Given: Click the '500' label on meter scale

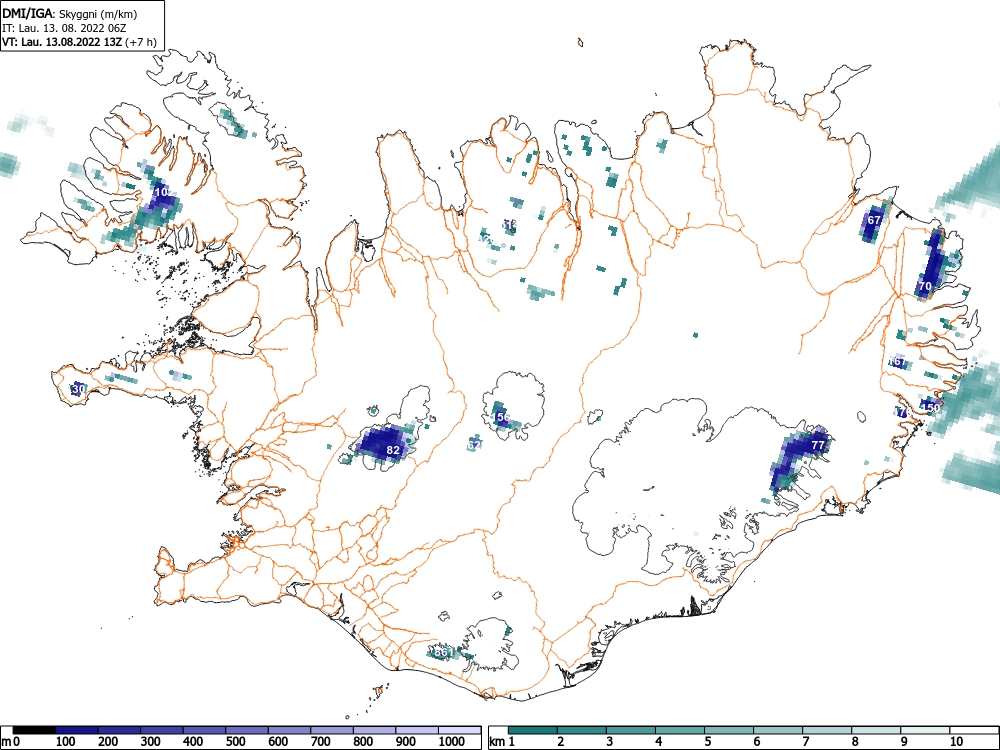Looking at the screenshot, I should click(x=235, y=742).
